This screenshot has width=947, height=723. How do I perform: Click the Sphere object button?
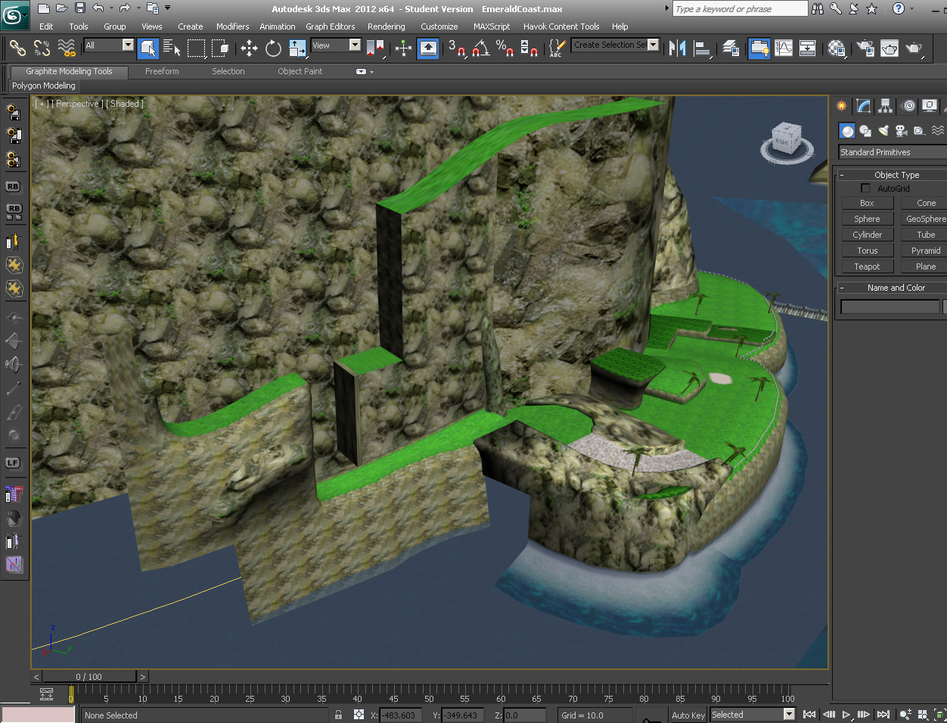coord(867,219)
